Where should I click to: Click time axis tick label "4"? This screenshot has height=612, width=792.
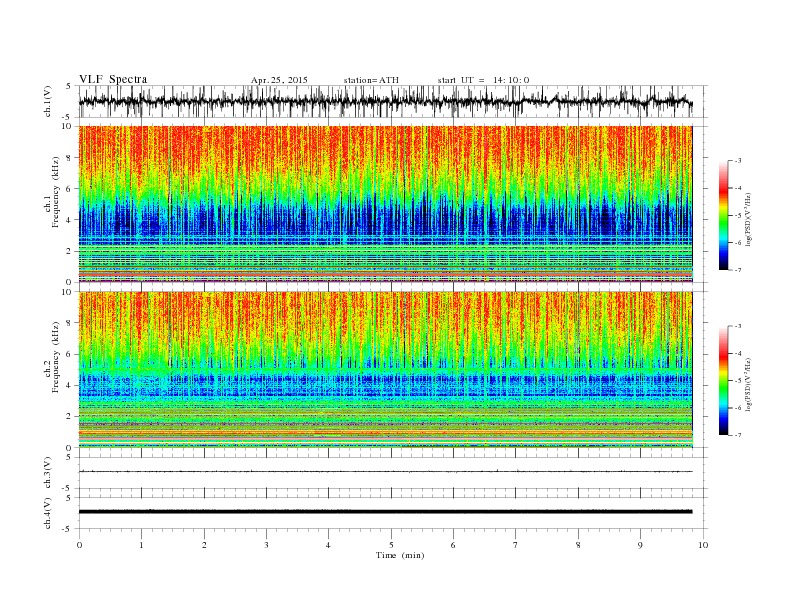click(x=328, y=545)
